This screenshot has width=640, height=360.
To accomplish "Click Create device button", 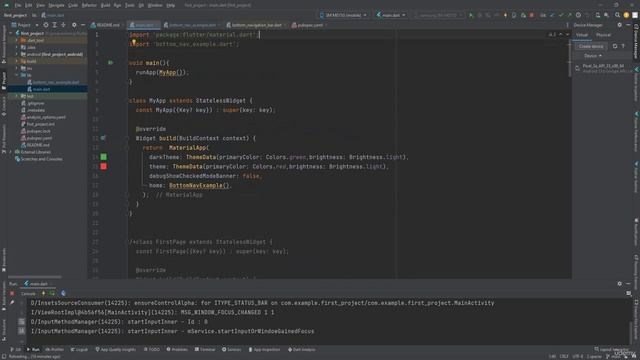I will [591, 46].
